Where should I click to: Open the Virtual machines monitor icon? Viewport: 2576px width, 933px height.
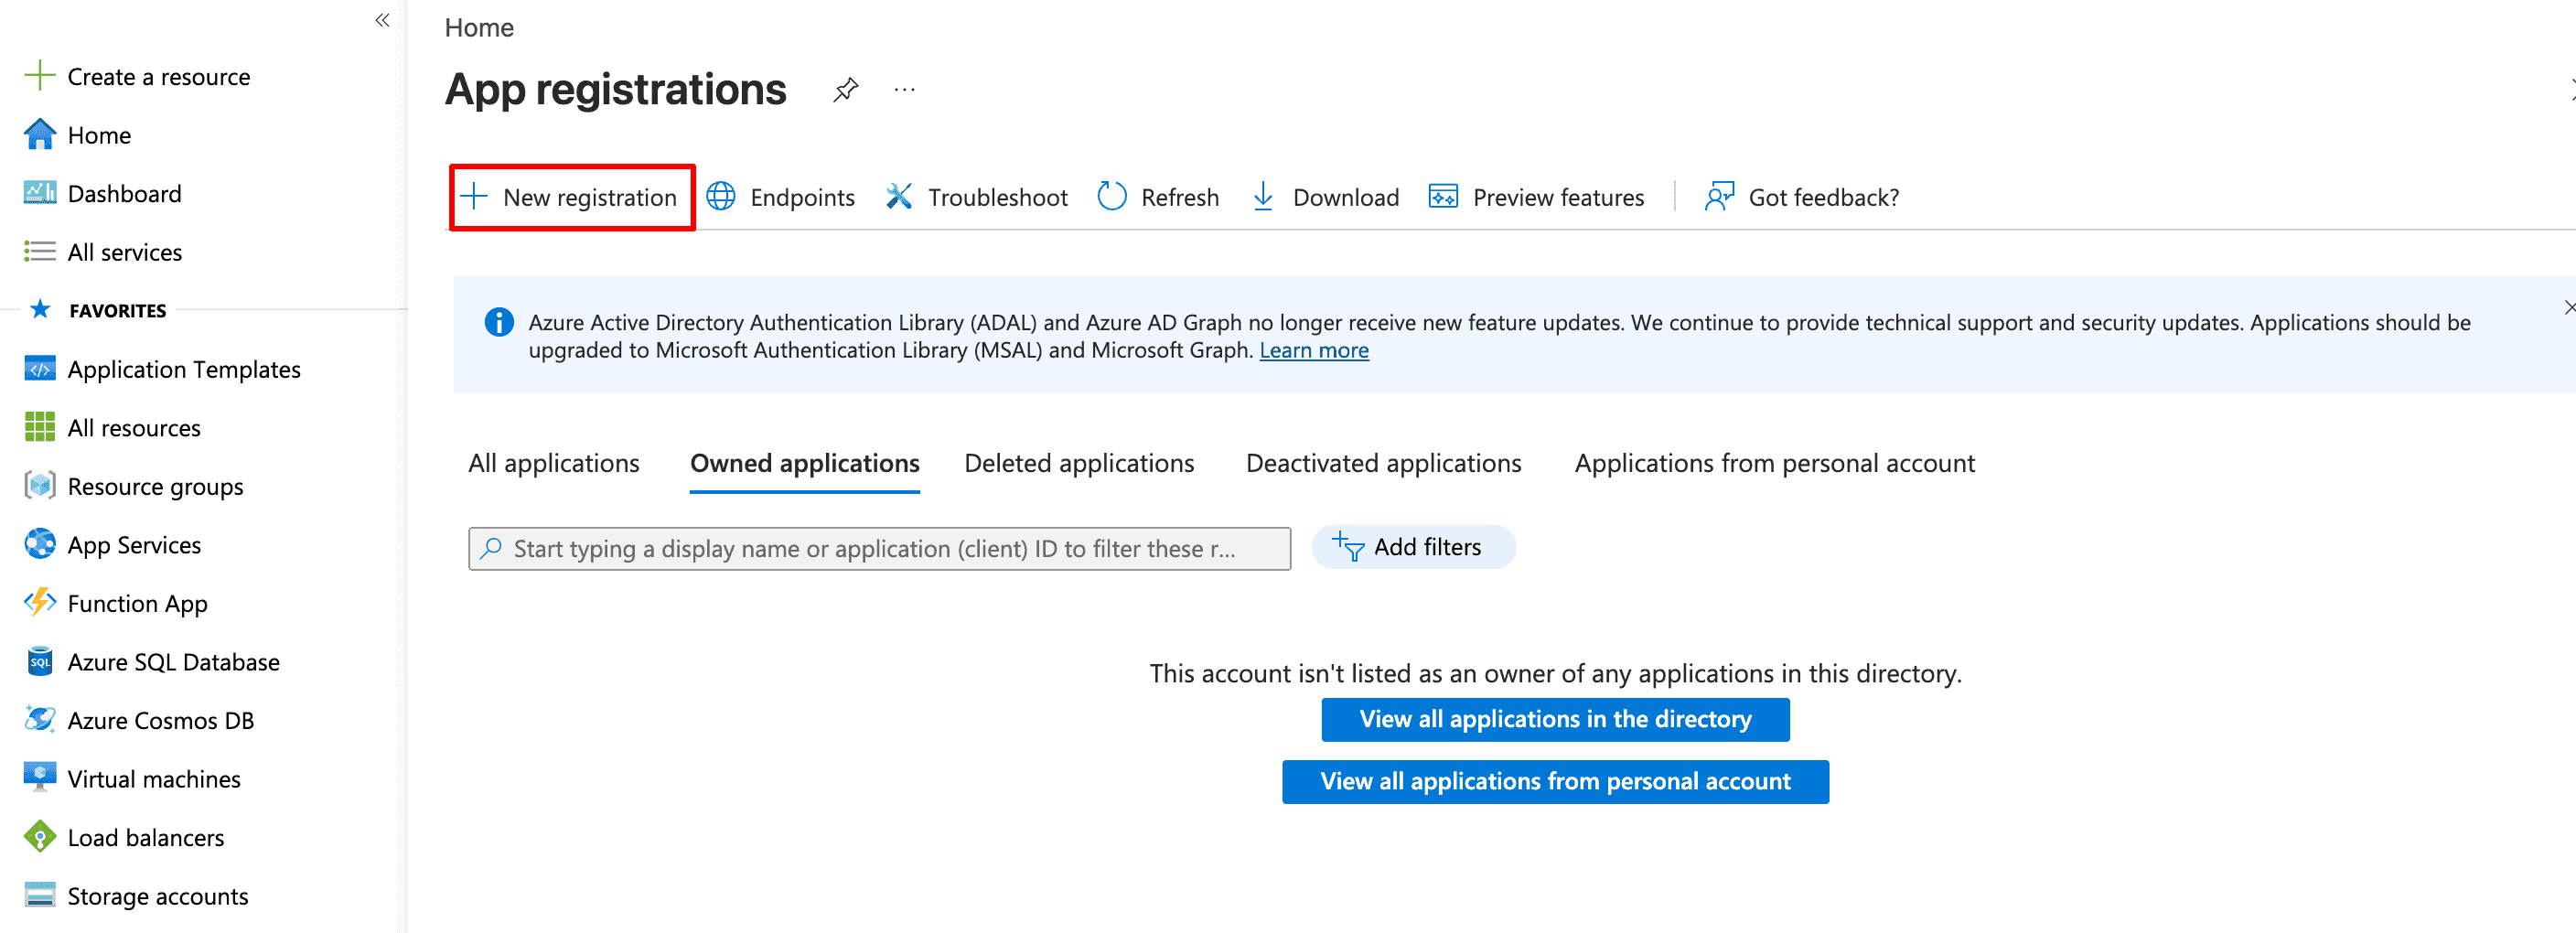tap(39, 778)
